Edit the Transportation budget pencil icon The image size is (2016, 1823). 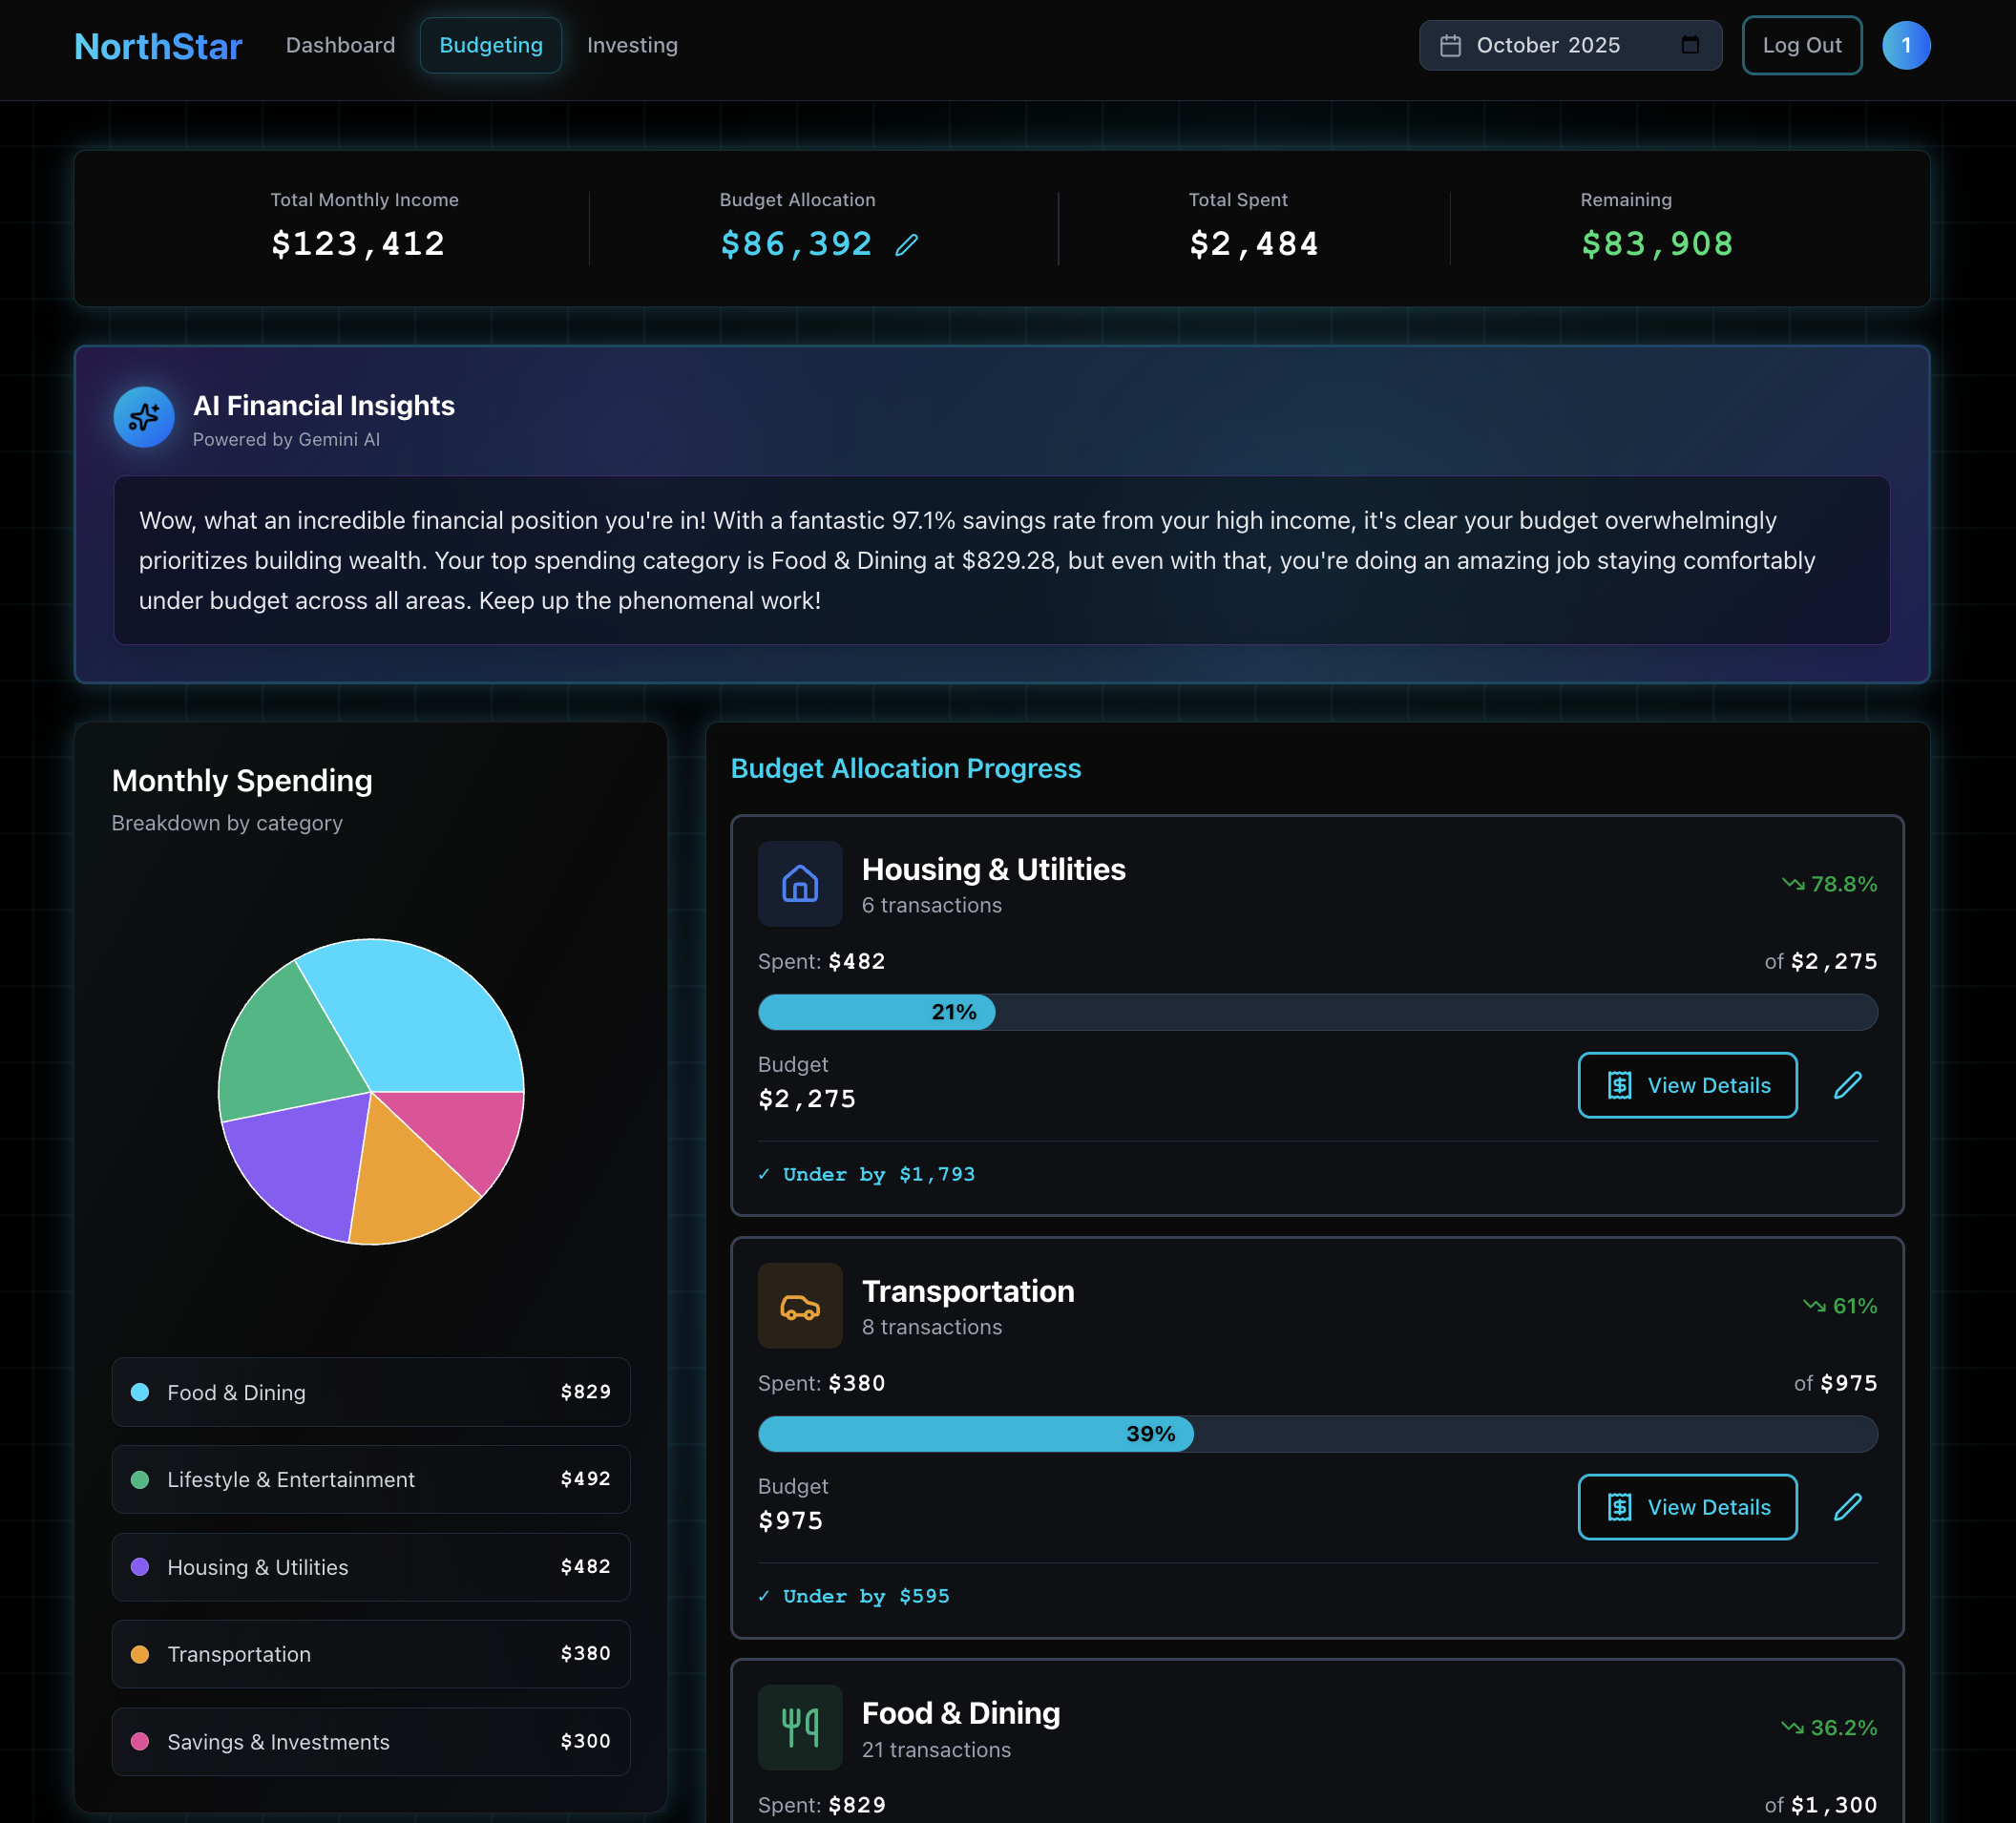1847,1507
